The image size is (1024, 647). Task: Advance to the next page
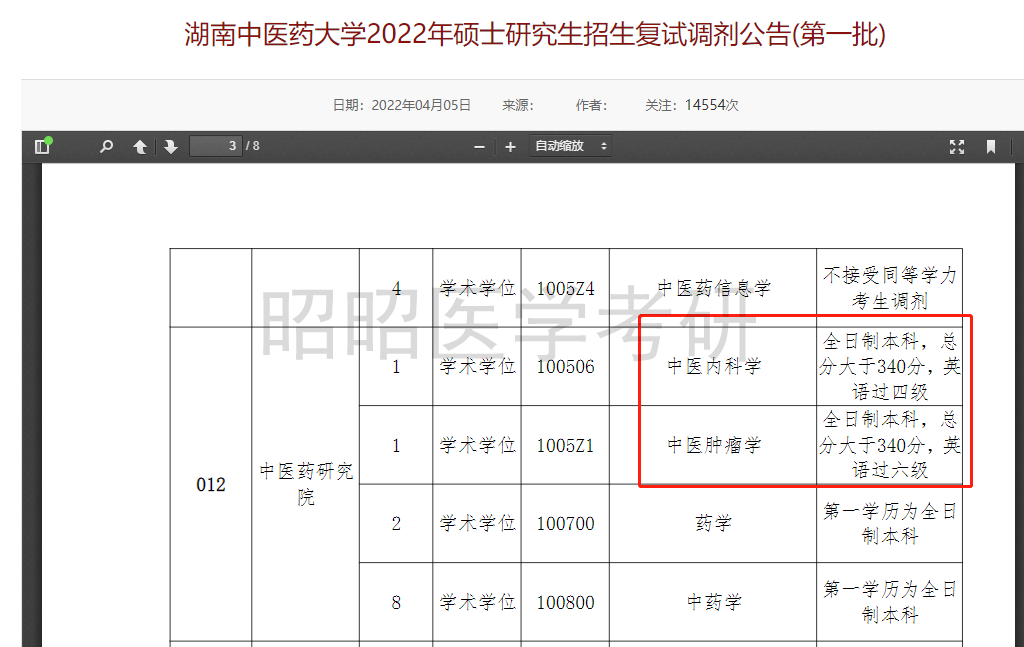tap(170, 146)
